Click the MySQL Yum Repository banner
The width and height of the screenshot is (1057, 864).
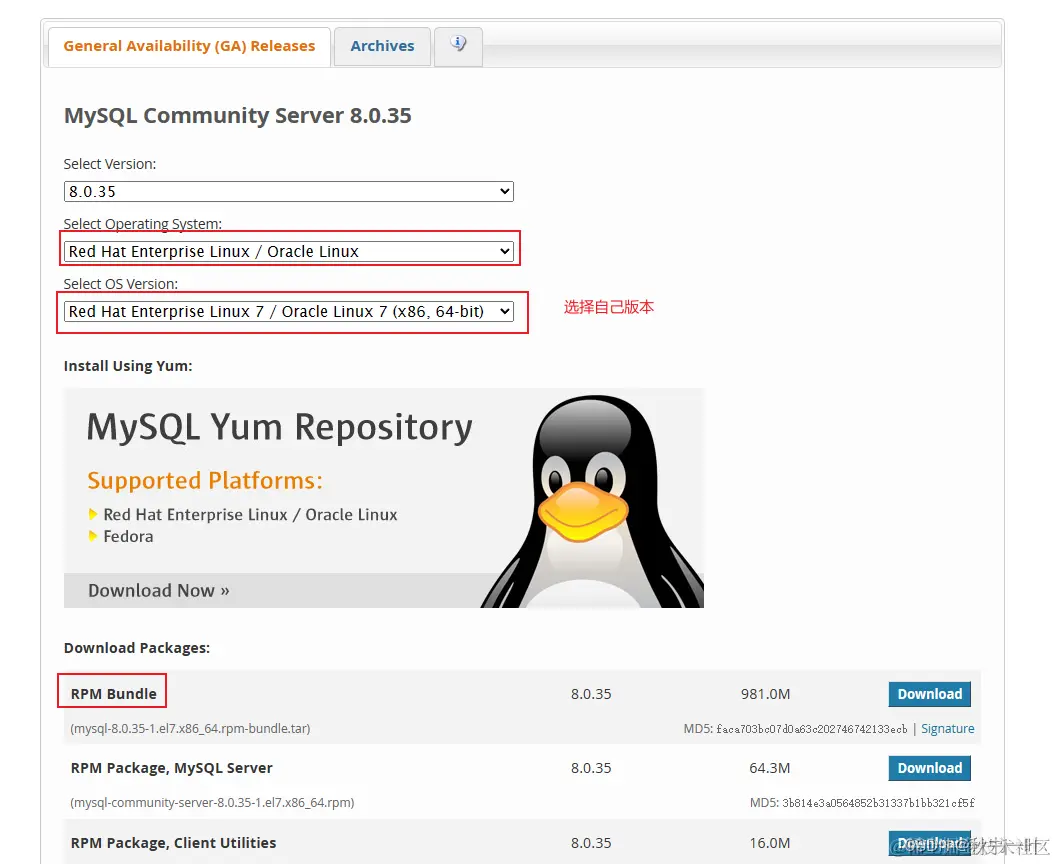pos(384,498)
